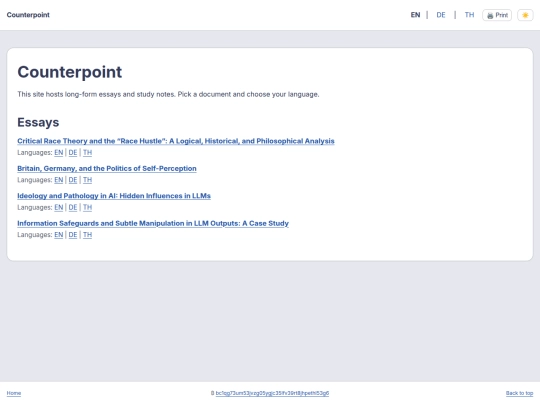
Task: Open Critical Race Theory essay in EN
Action: (59, 152)
